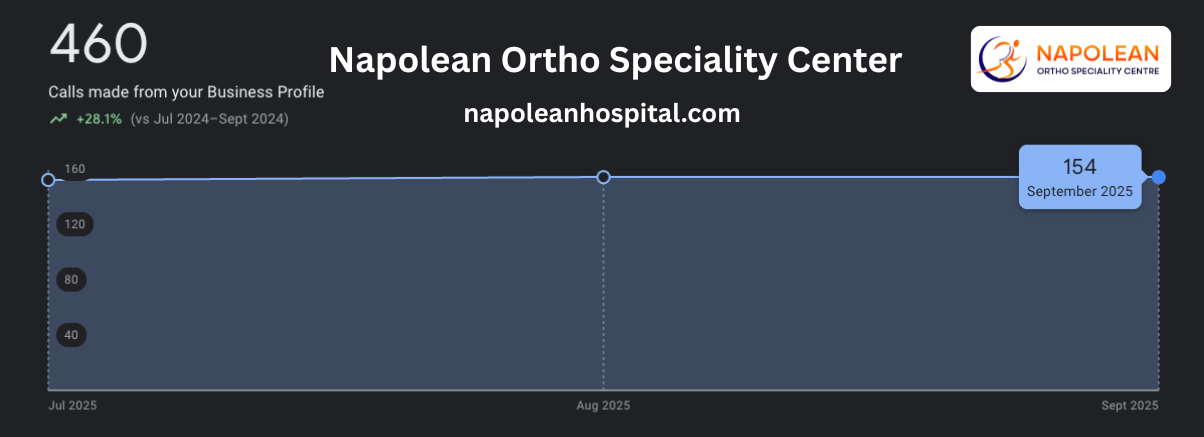Click the 120 y-axis label pill
This screenshot has height=437, width=1204.
coord(74,224)
